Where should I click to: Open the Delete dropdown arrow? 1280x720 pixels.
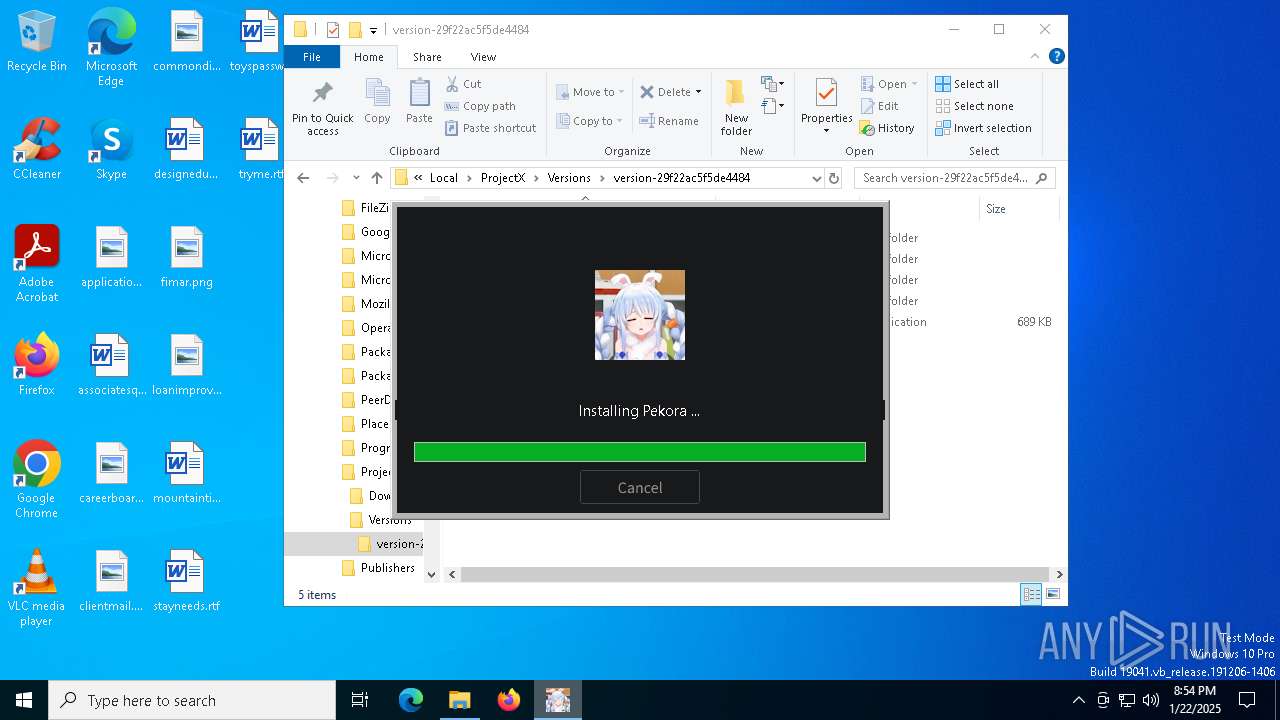tap(698, 92)
